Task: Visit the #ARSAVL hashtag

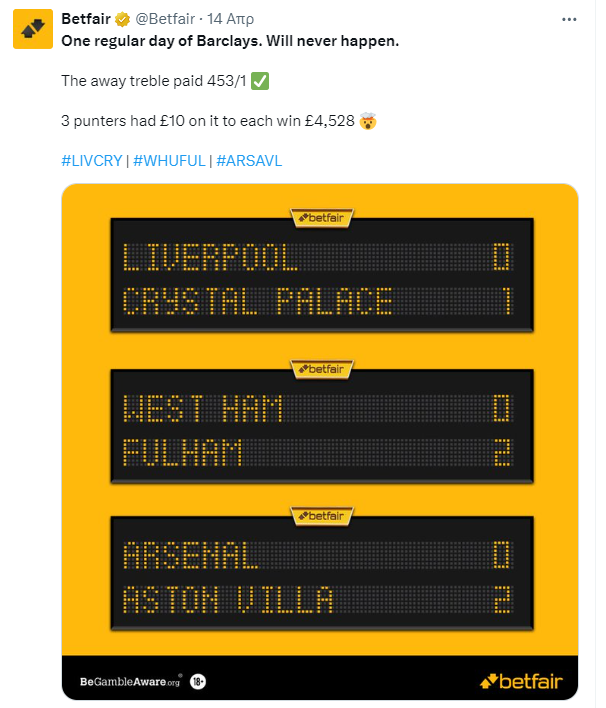Action: point(248,160)
